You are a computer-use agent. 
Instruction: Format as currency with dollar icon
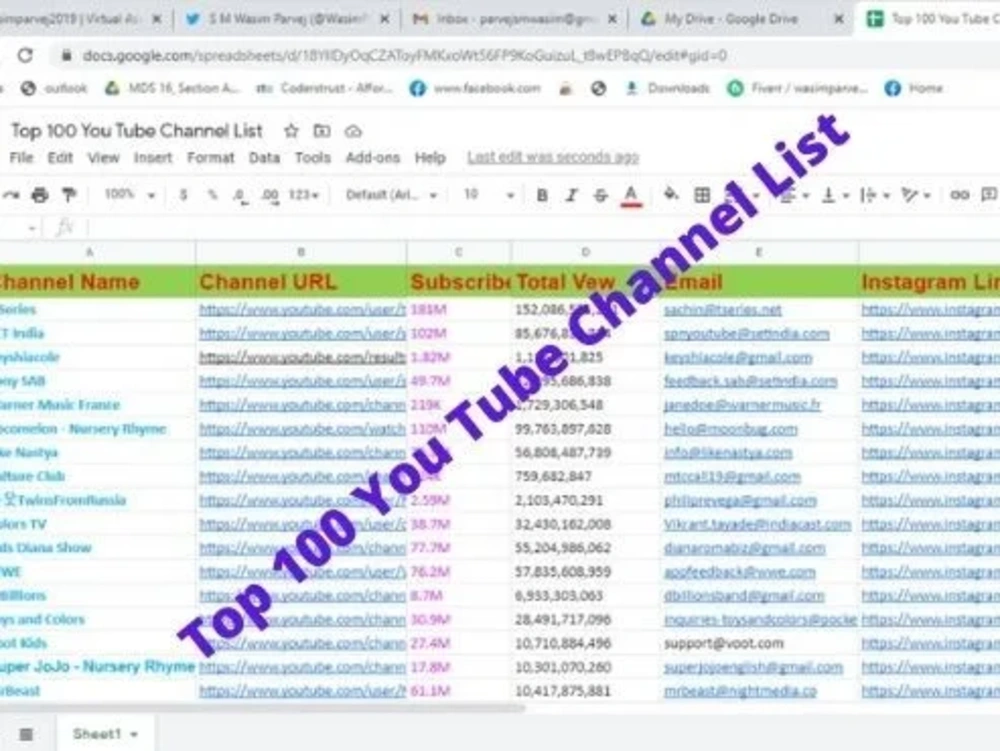pos(184,195)
